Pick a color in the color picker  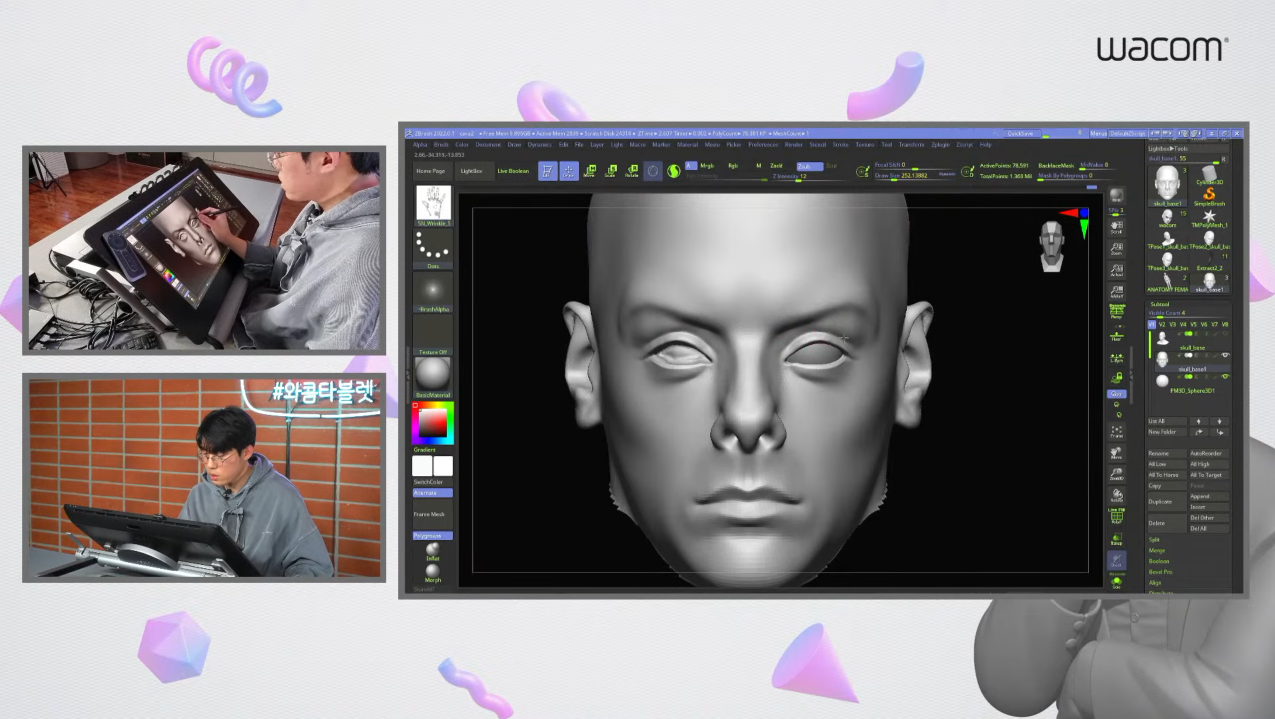tap(433, 423)
